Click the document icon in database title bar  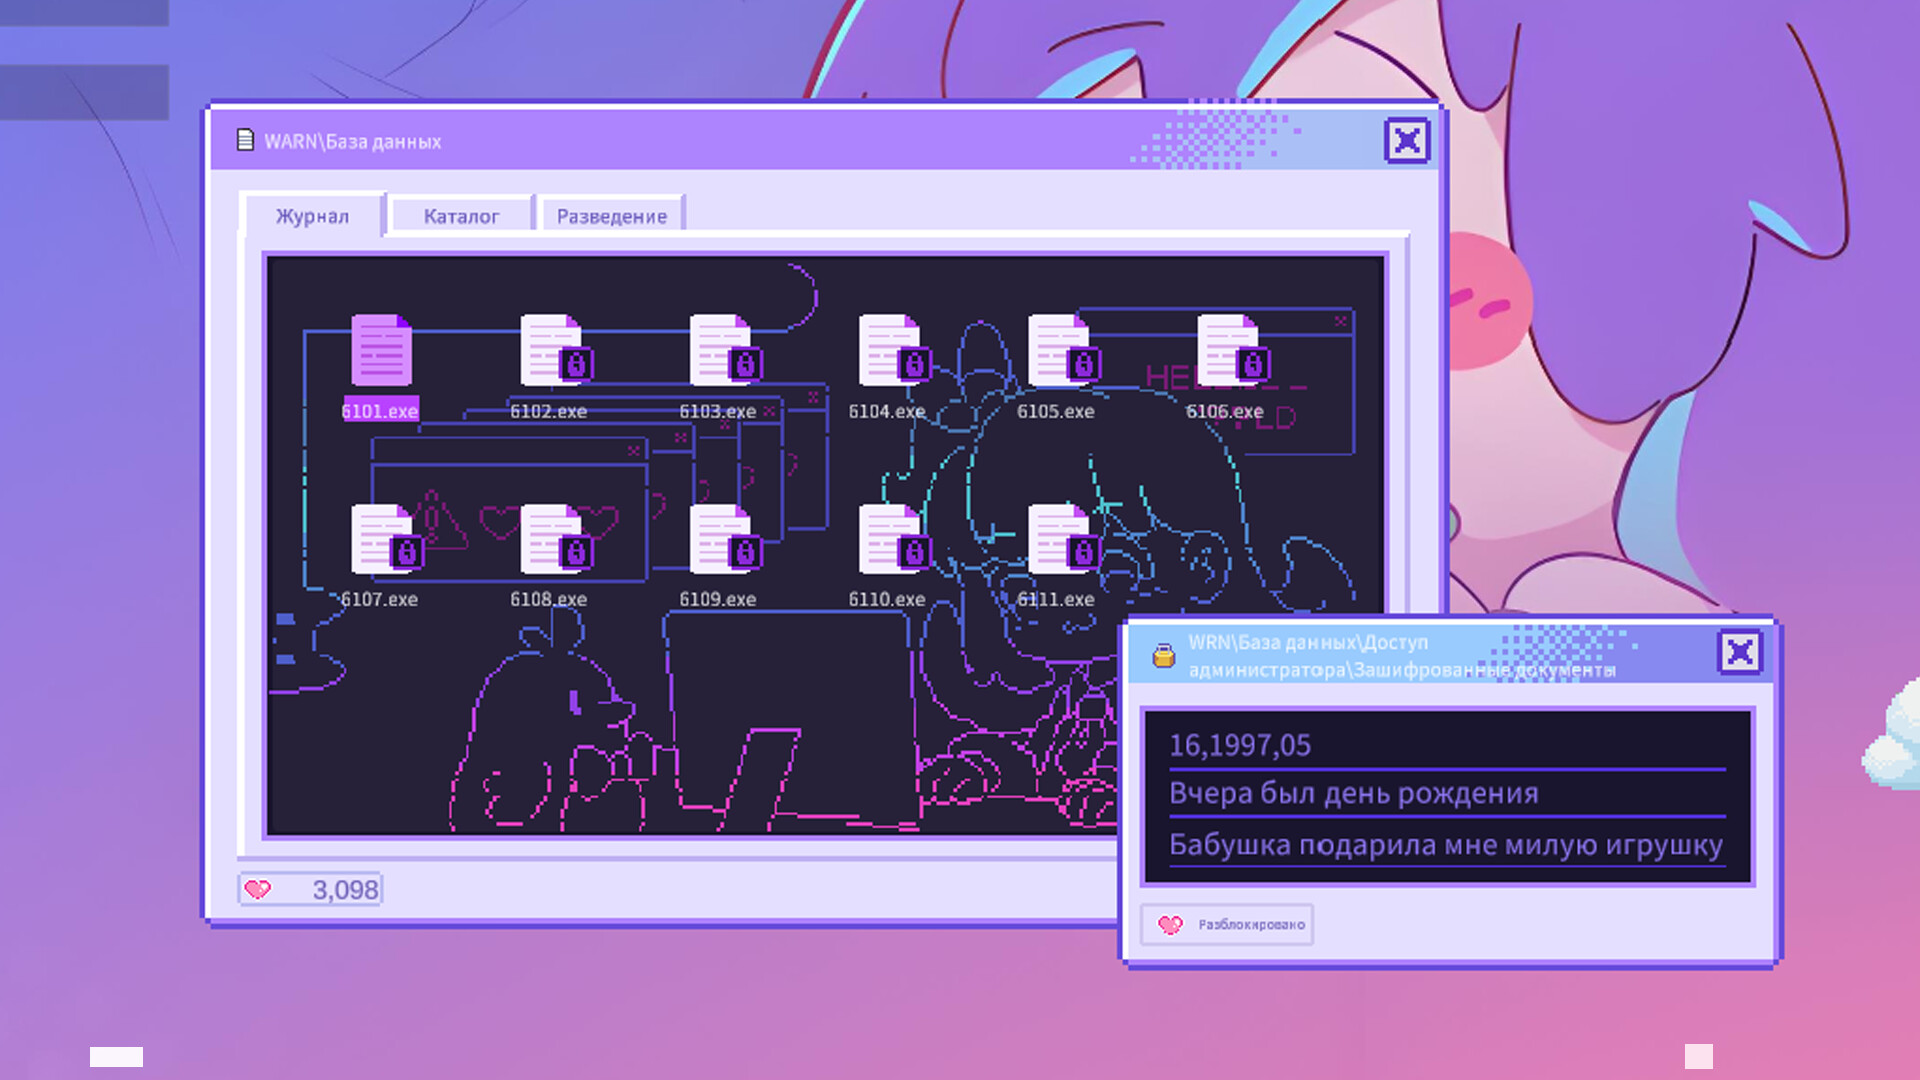coord(245,140)
